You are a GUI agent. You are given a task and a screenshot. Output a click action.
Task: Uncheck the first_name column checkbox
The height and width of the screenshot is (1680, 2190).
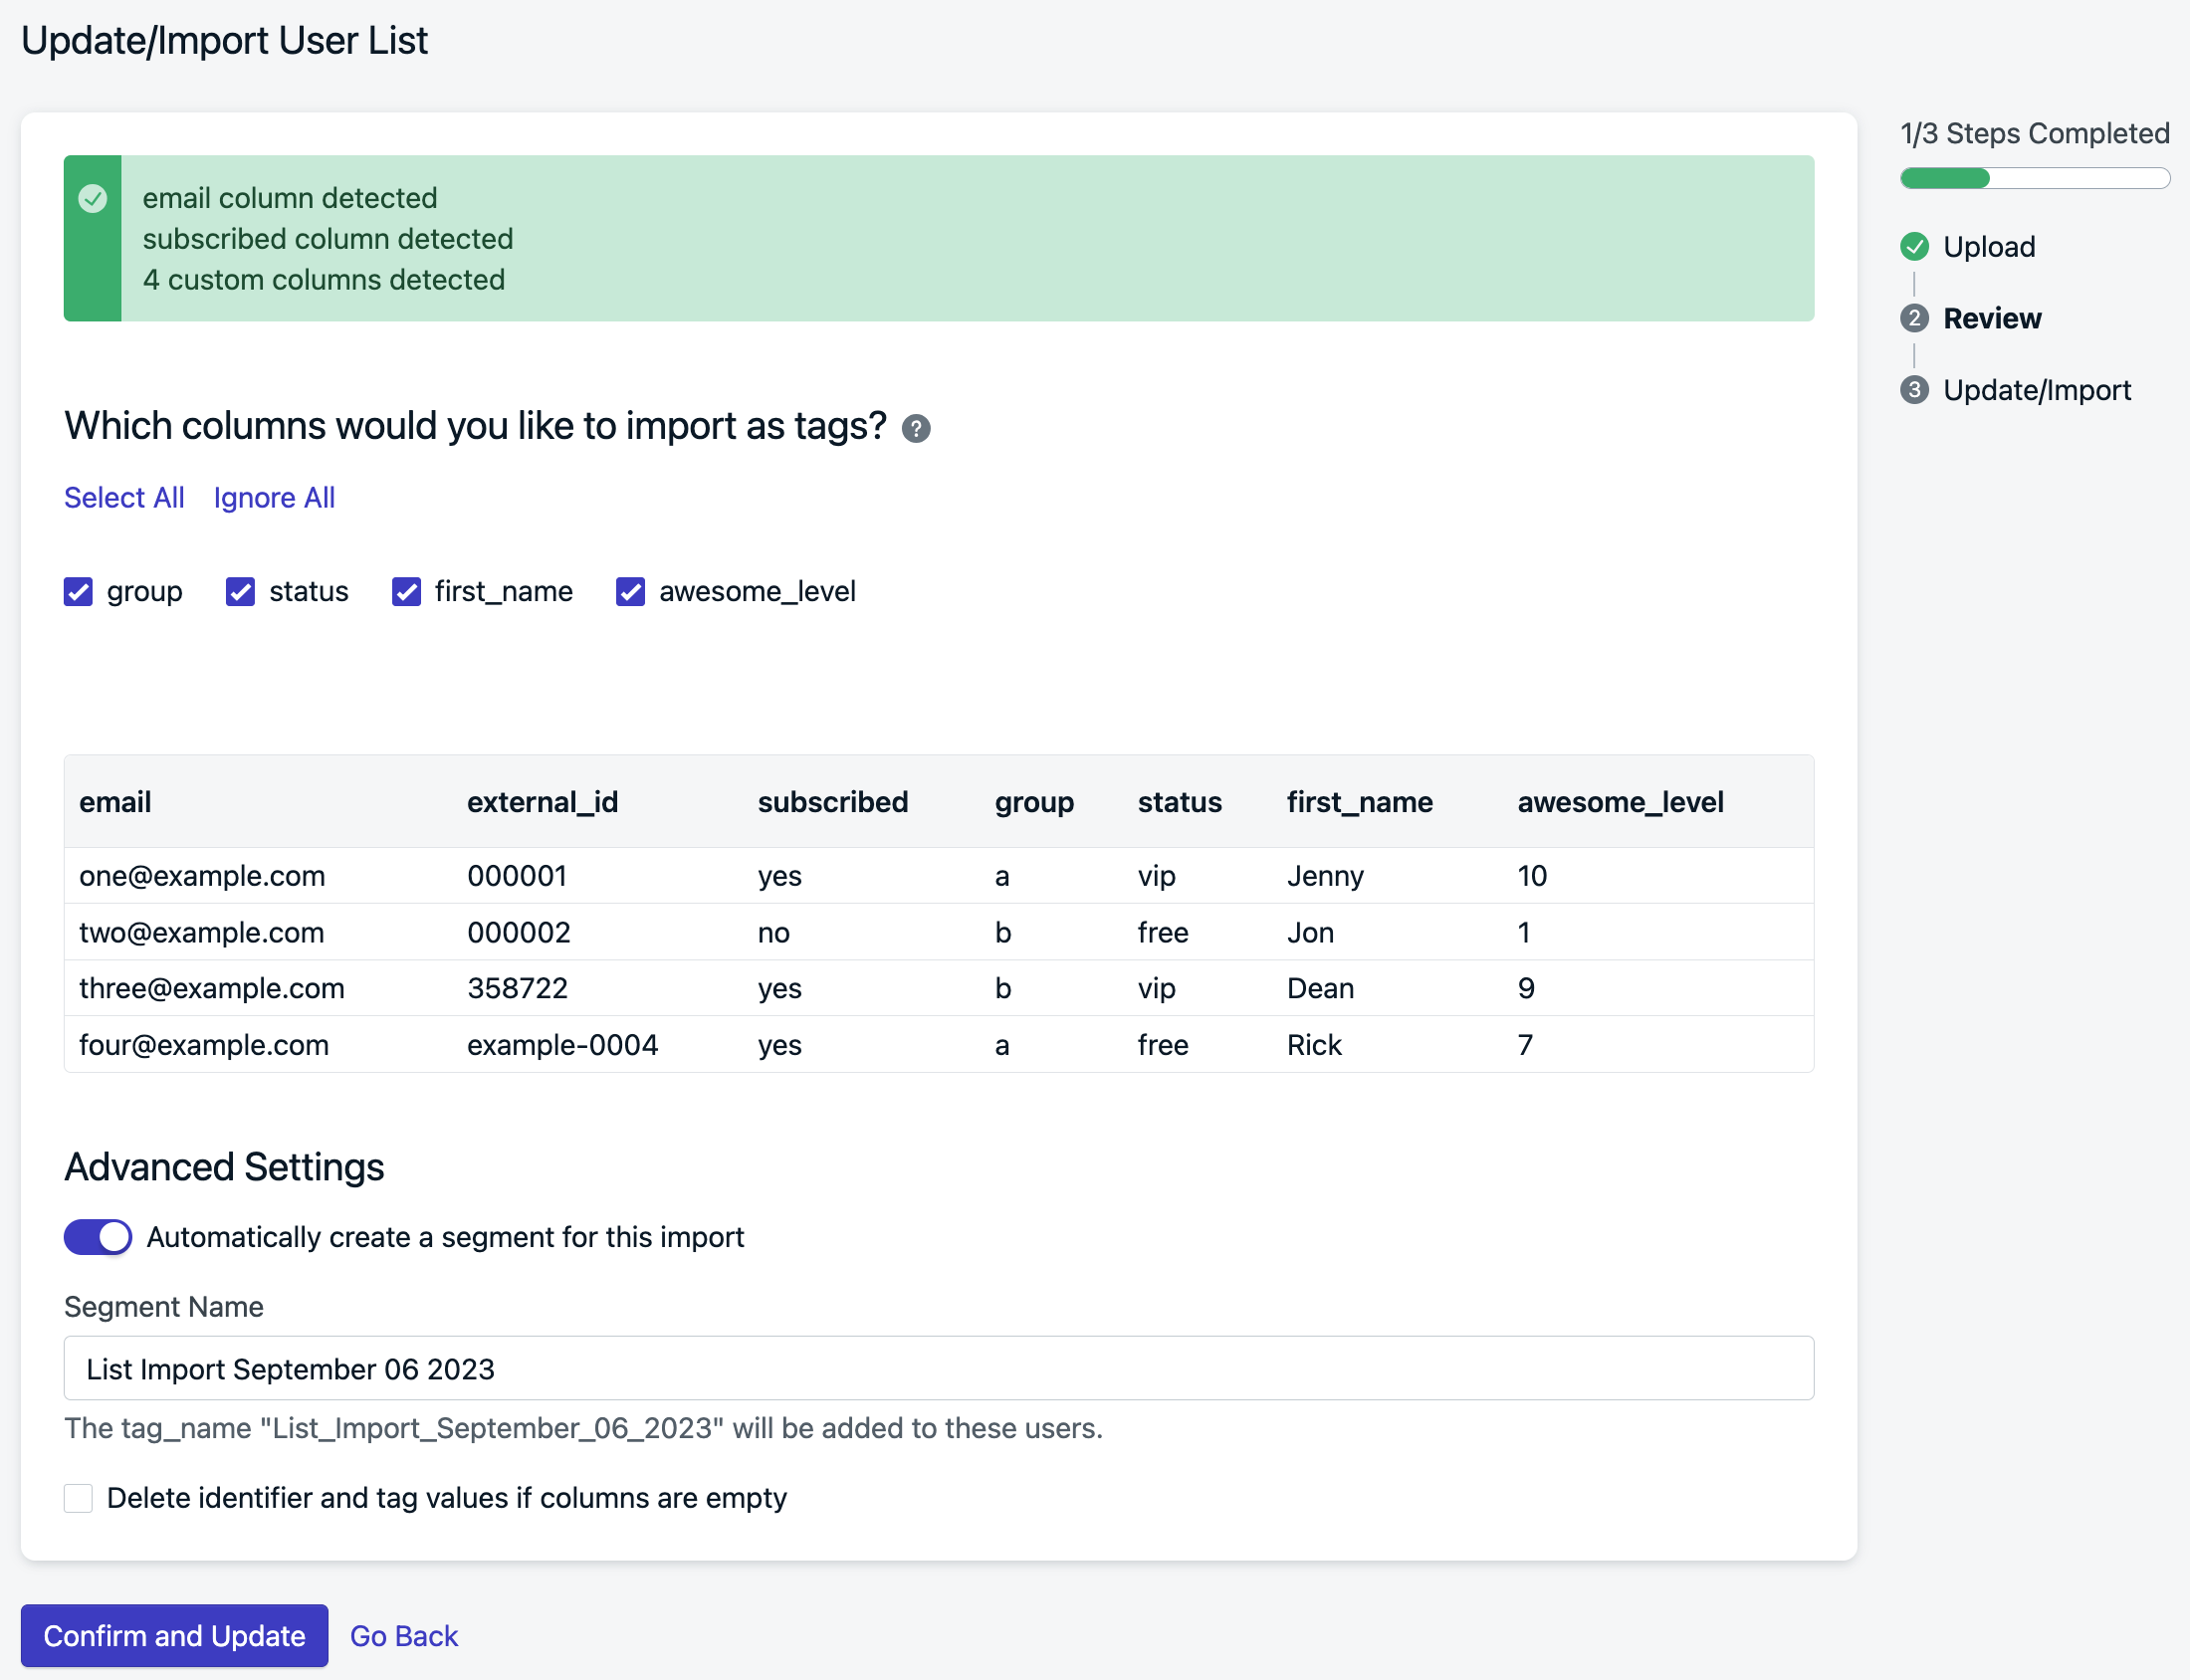click(406, 592)
